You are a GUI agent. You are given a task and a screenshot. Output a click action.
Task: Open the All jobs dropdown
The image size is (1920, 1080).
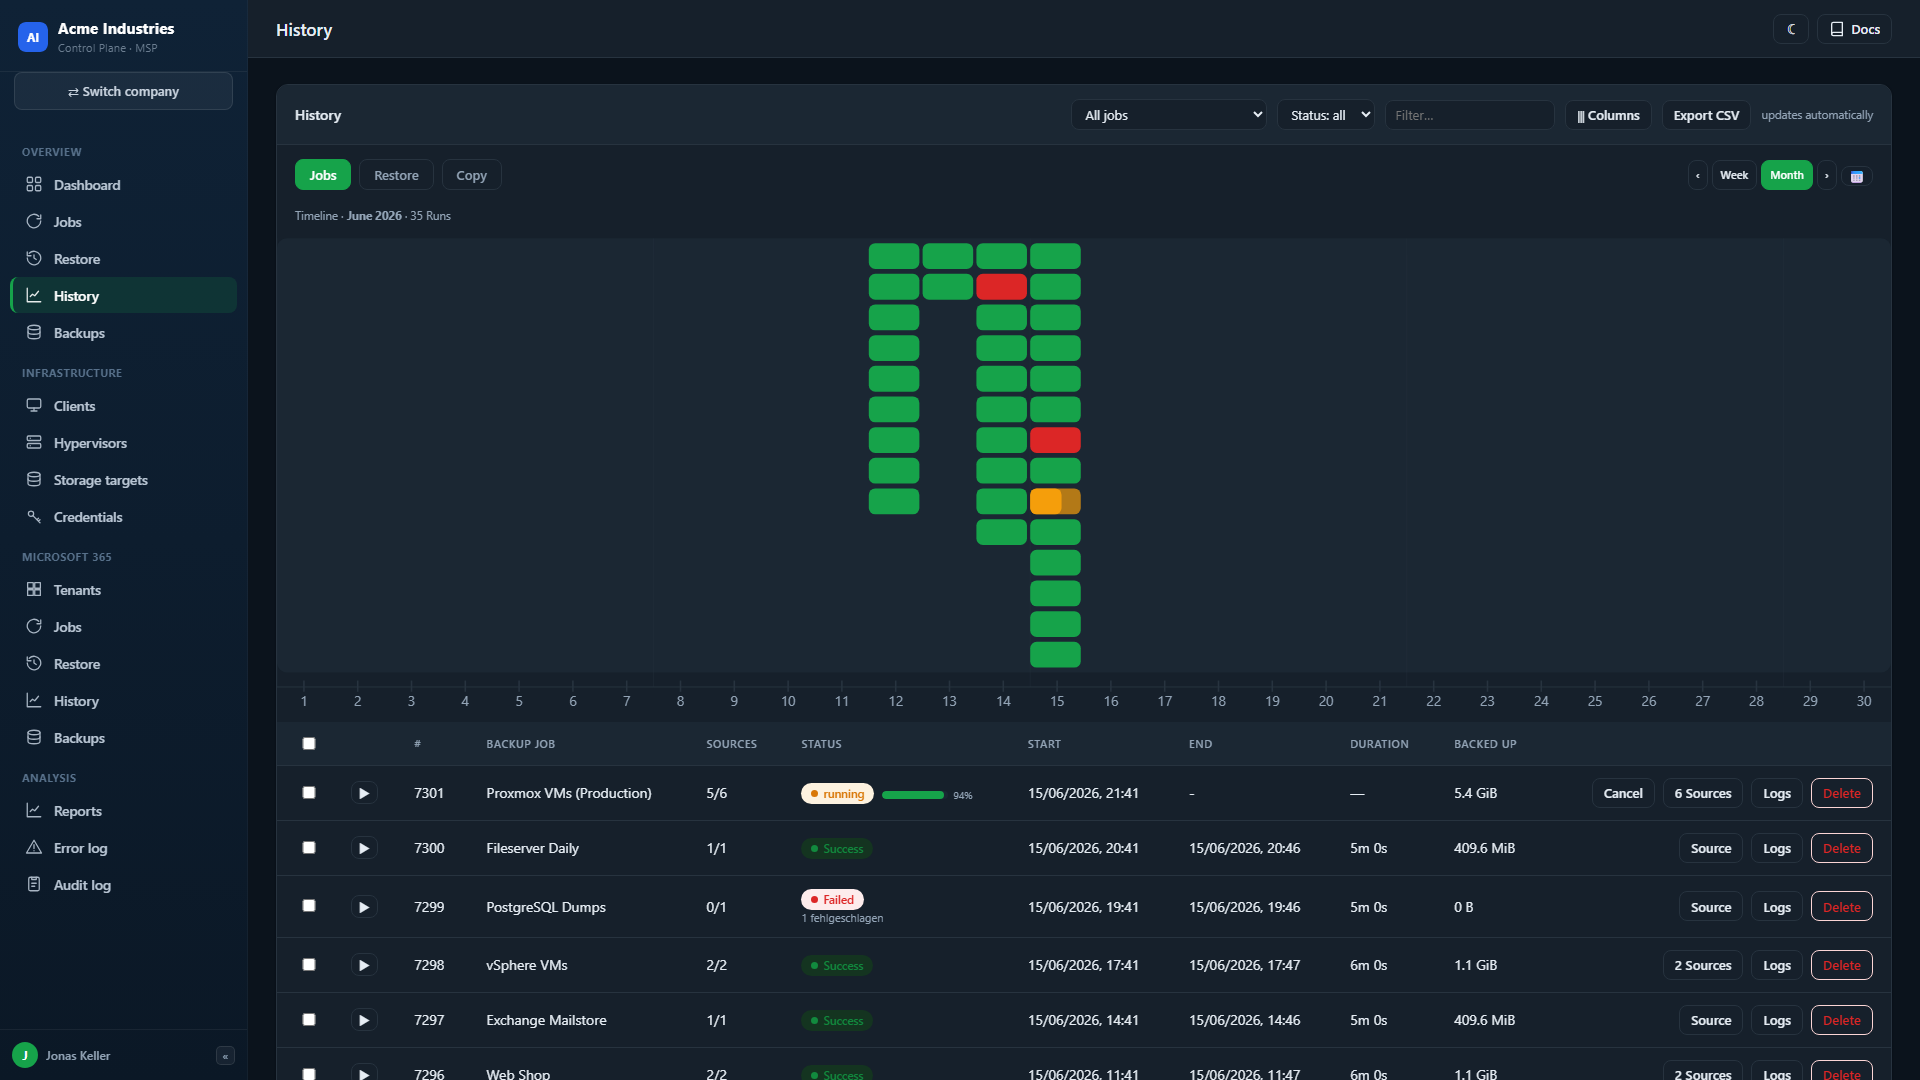(1168, 115)
